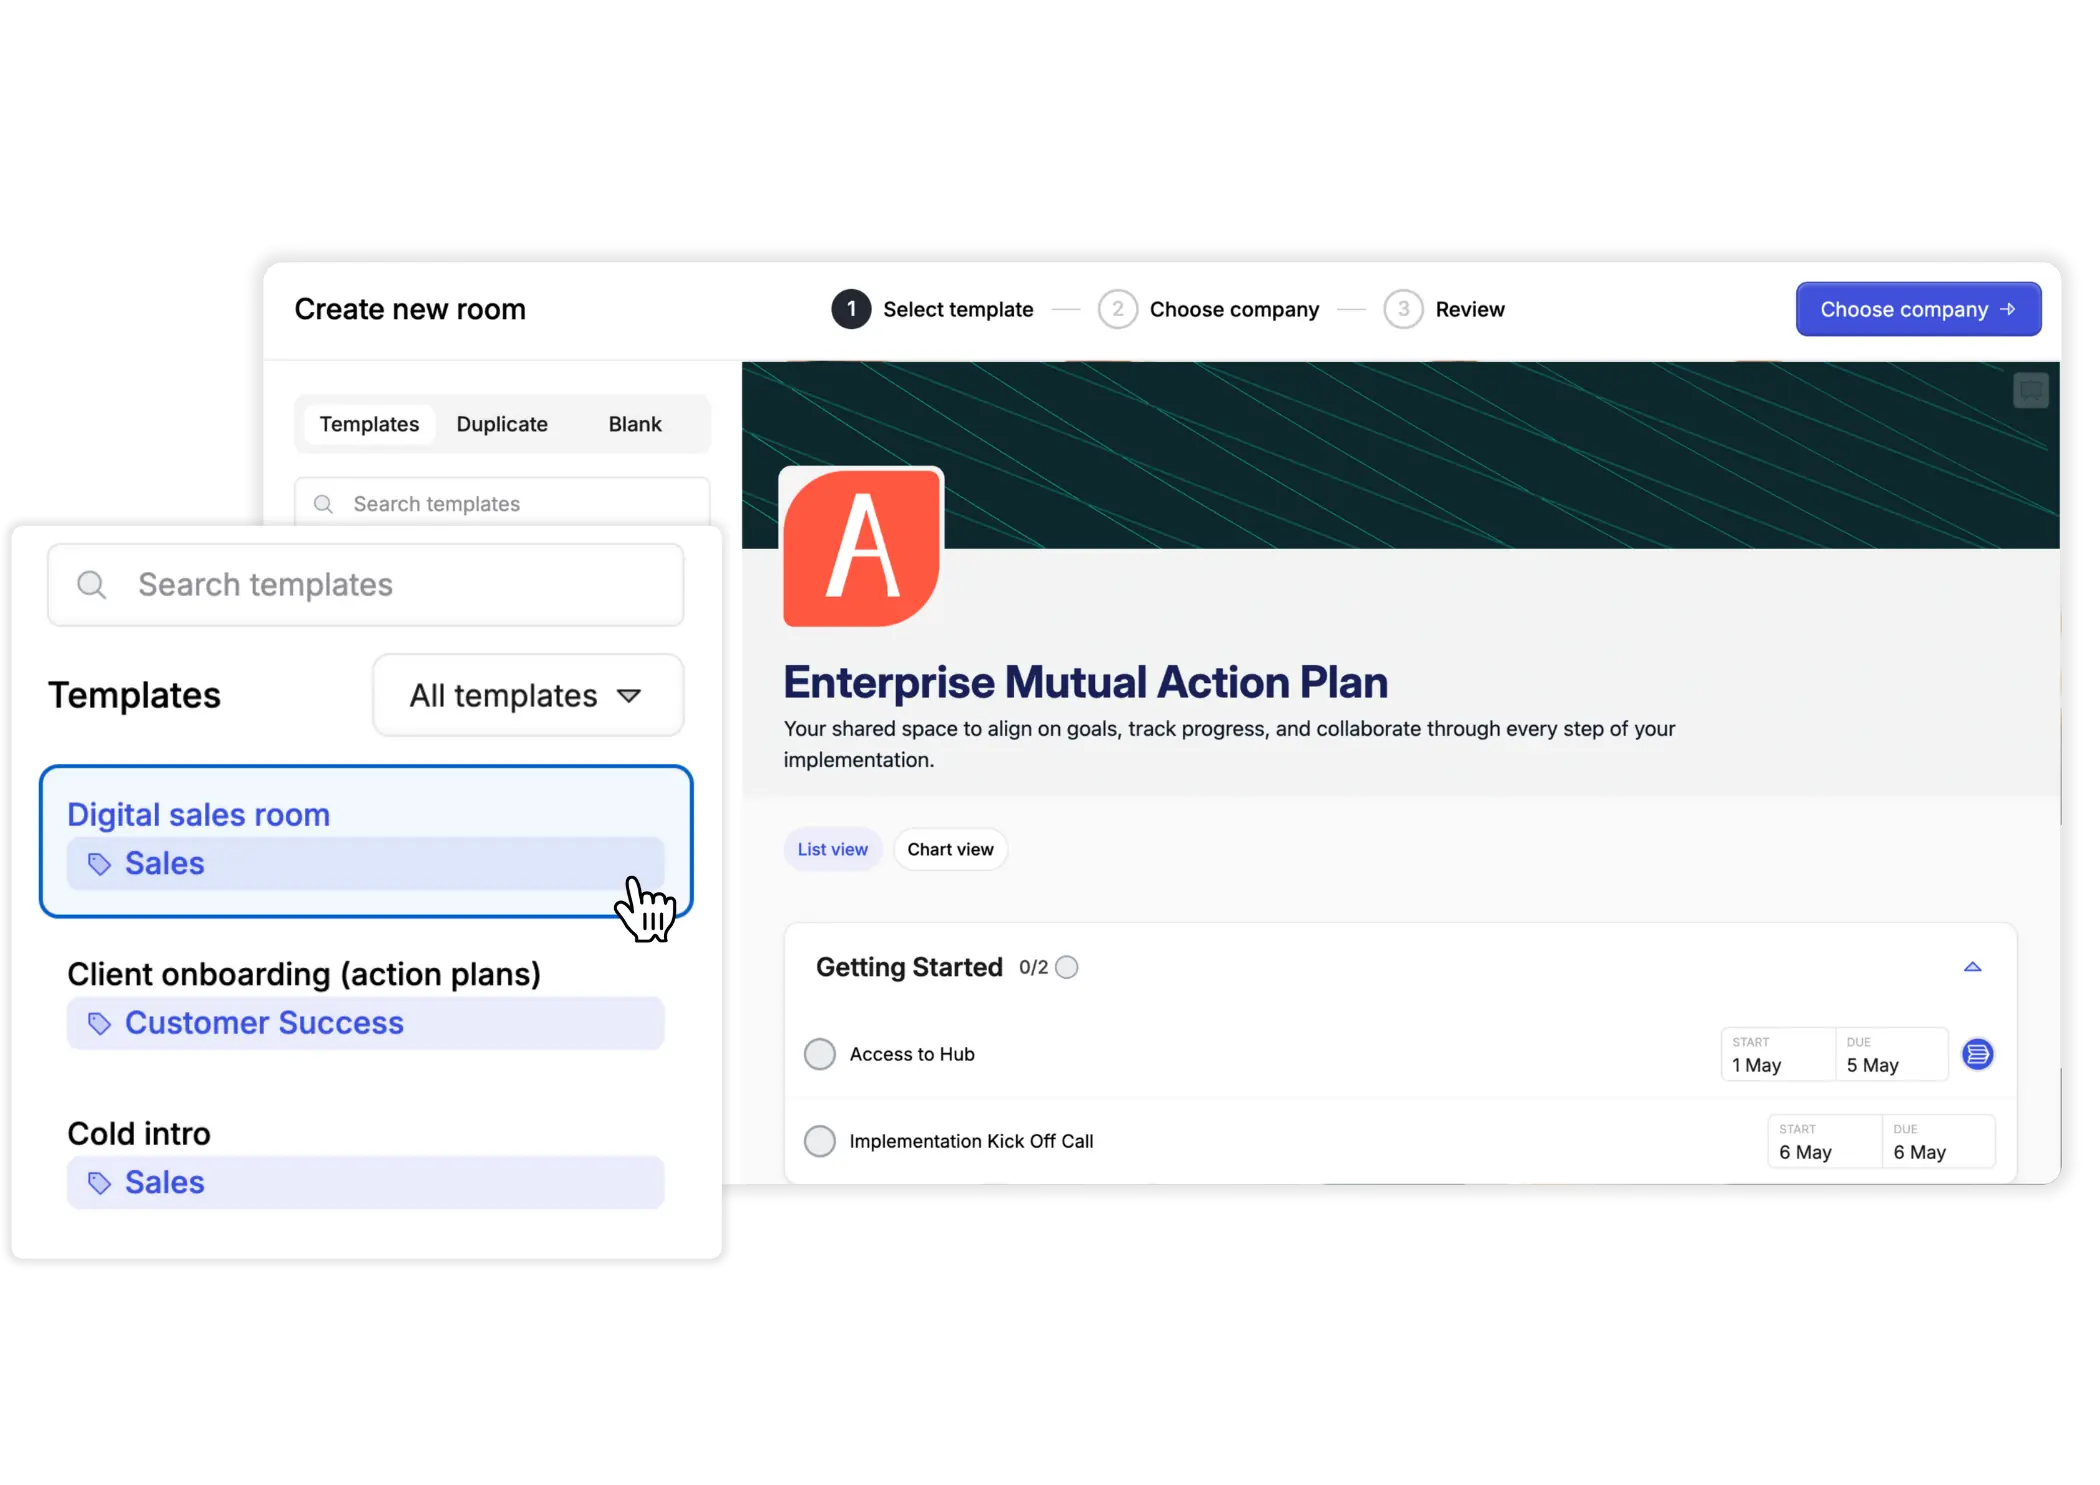Switch to the Duplicate tab
This screenshot has width=2100, height=1485.
click(x=502, y=424)
